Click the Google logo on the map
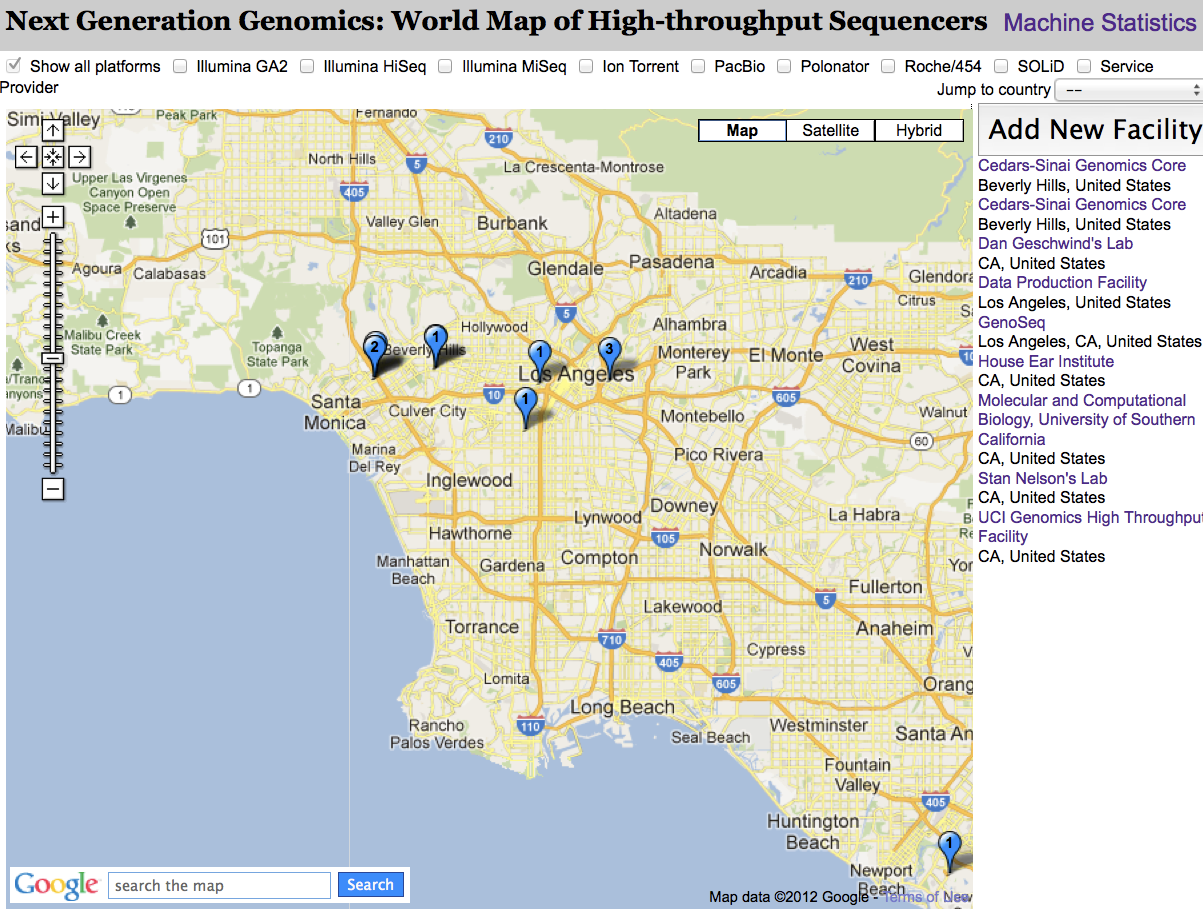Image resolution: width=1203 pixels, height=914 pixels. [56, 885]
